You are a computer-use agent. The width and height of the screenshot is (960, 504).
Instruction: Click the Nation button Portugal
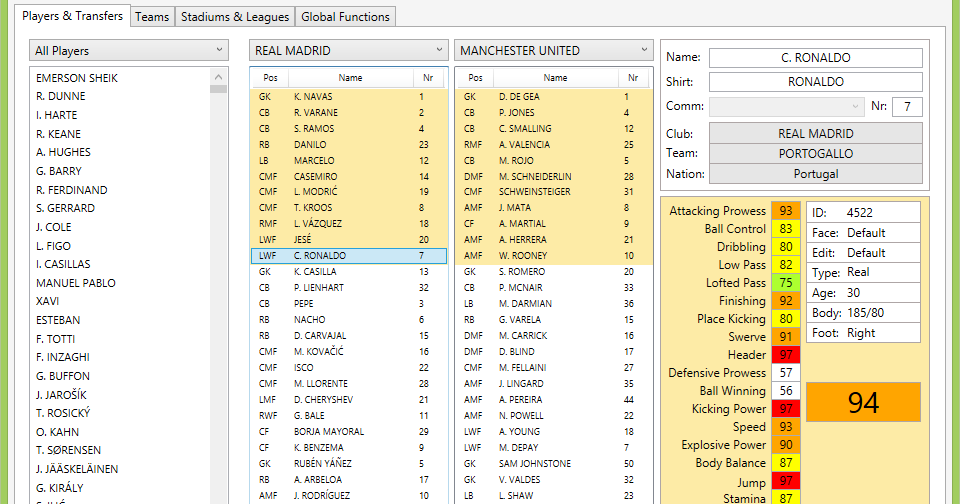pyautogui.click(x=816, y=173)
